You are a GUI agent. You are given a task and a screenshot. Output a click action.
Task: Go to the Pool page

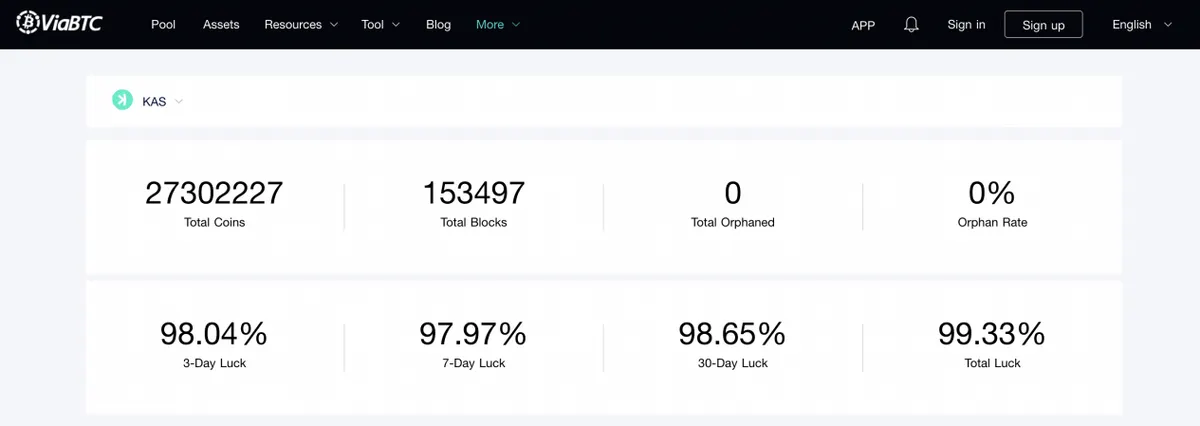coord(163,24)
